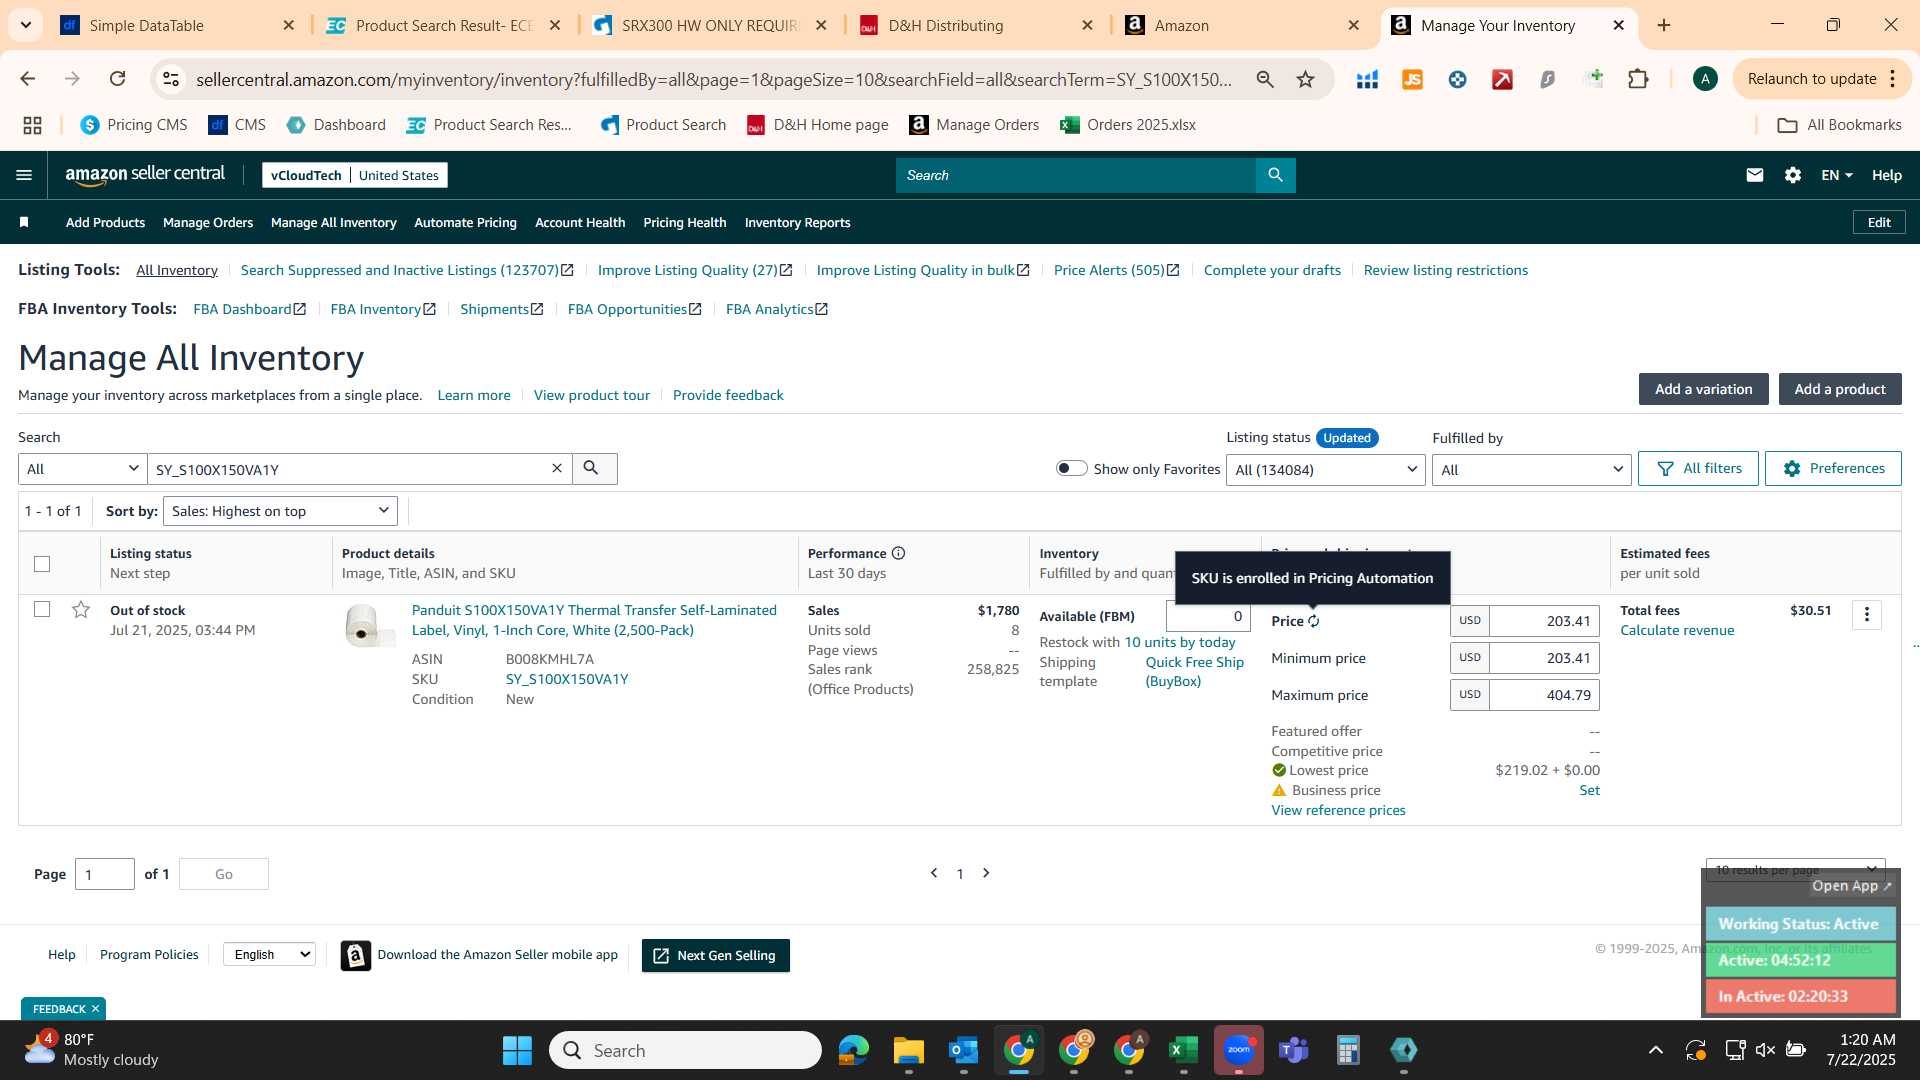Open the mail messages icon

pos(1754,175)
